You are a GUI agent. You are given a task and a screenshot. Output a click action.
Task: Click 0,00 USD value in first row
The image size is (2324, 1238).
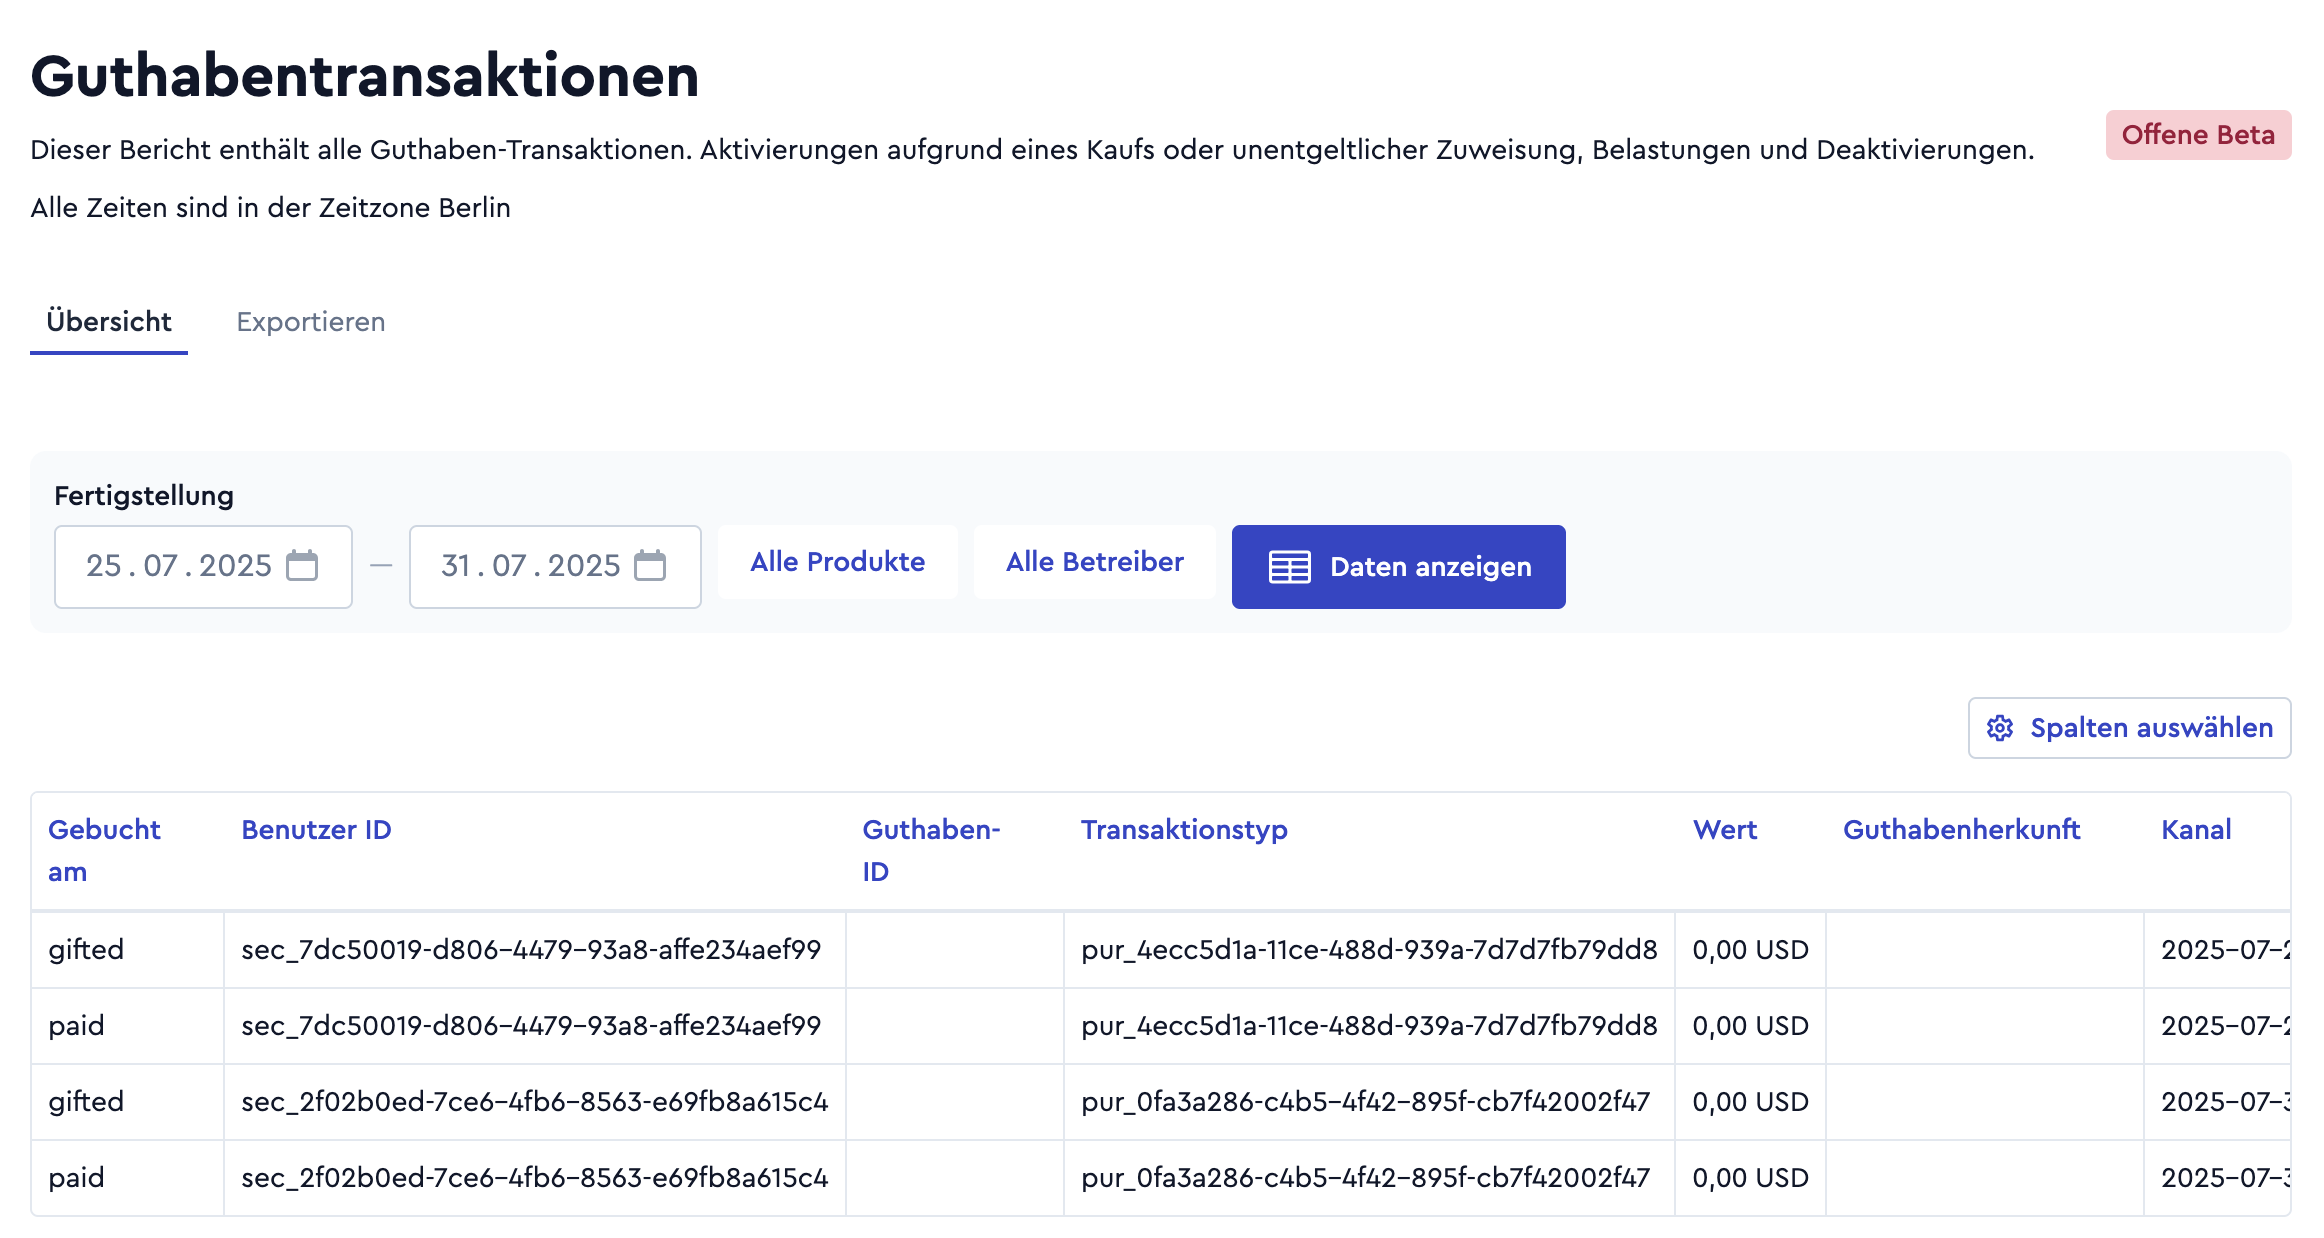pos(1750,950)
